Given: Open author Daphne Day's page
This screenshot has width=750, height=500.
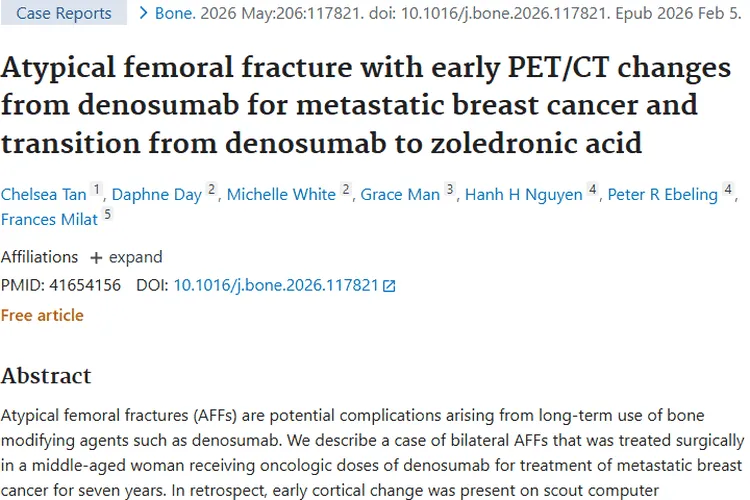Looking at the screenshot, I should (x=158, y=194).
